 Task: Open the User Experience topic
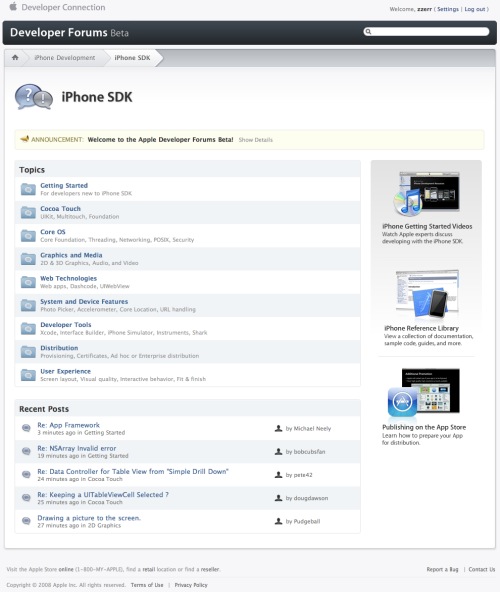(65, 371)
